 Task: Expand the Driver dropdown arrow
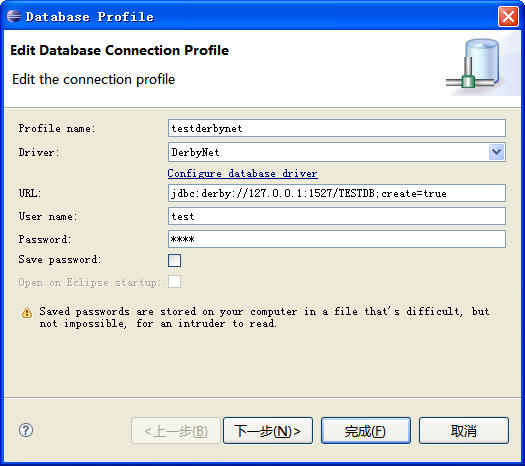tap(497, 152)
